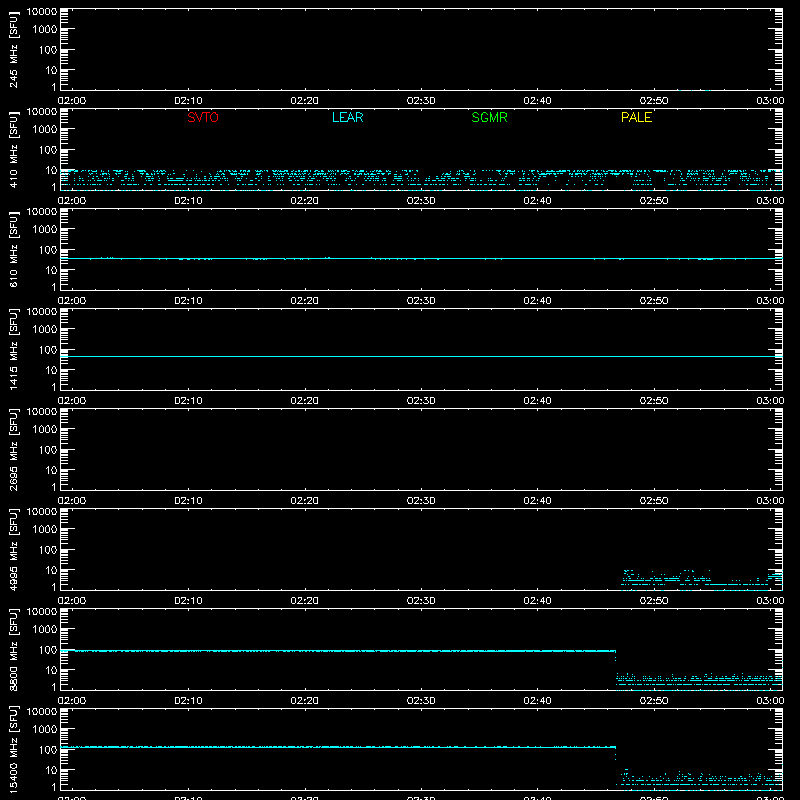Click the red SVTO station label
Image resolution: width=800 pixels, height=800 pixels.
(x=203, y=117)
